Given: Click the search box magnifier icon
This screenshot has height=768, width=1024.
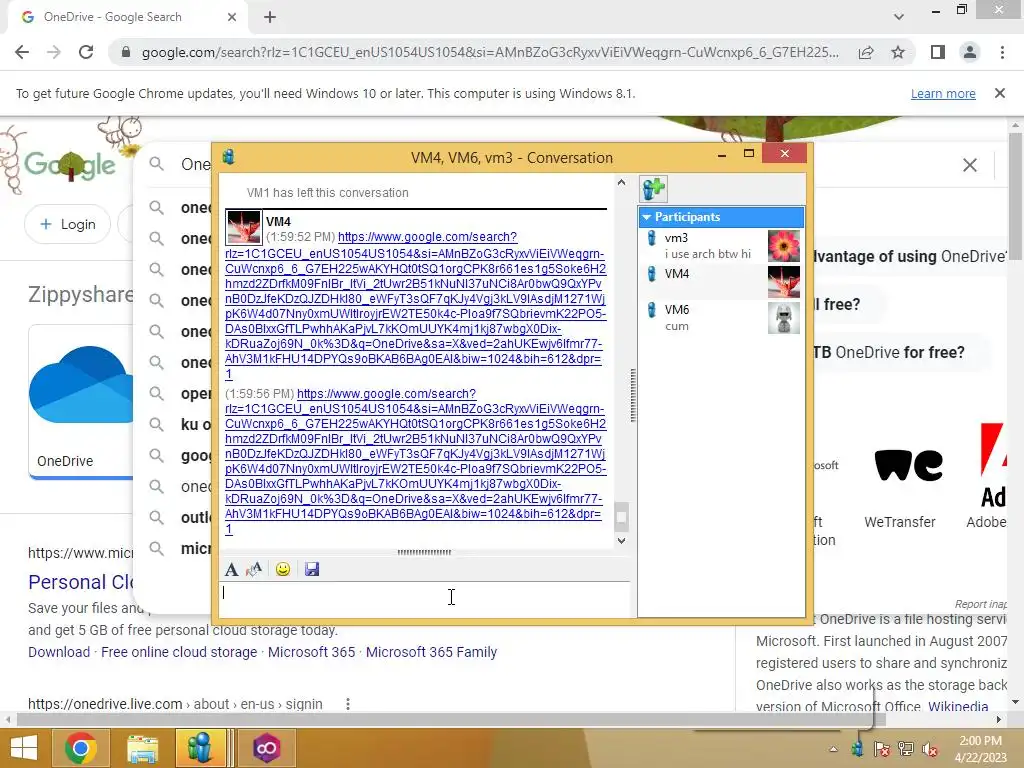Looking at the screenshot, I should [x=156, y=164].
